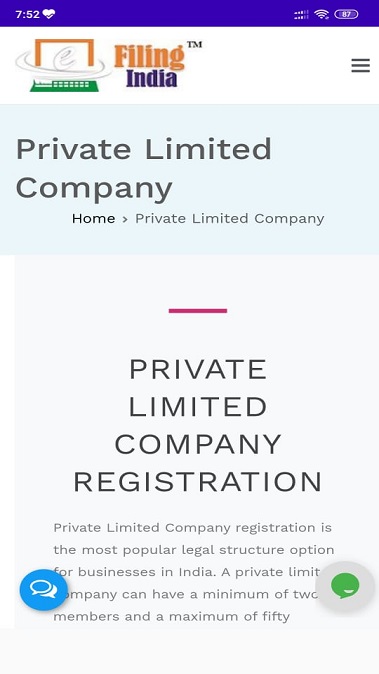Click the eFiling India logo
This screenshot has height=674, width=379.
[108, 65]
